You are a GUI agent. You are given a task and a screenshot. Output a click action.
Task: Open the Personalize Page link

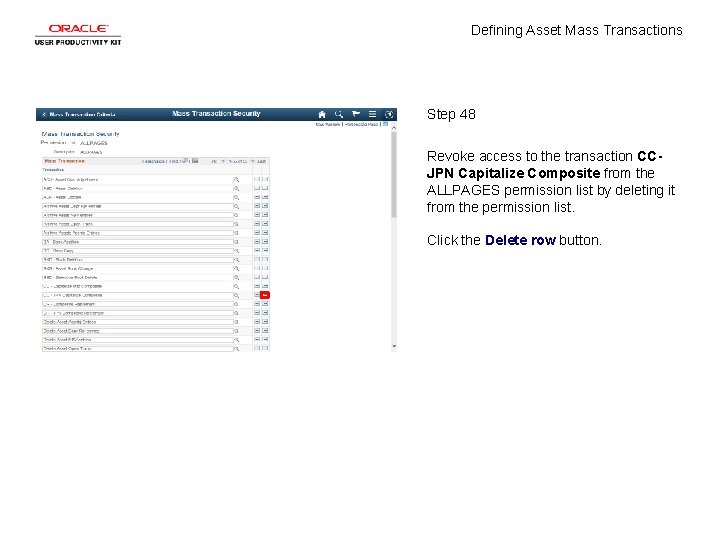pos(362,124)
